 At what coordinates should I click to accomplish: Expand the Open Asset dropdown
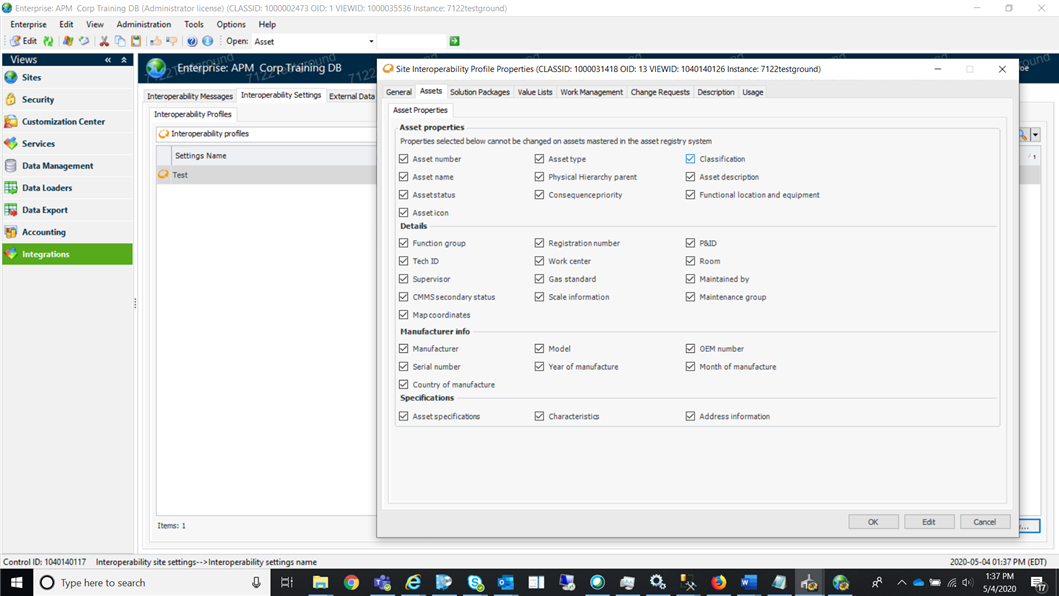[x=371, y=42]
